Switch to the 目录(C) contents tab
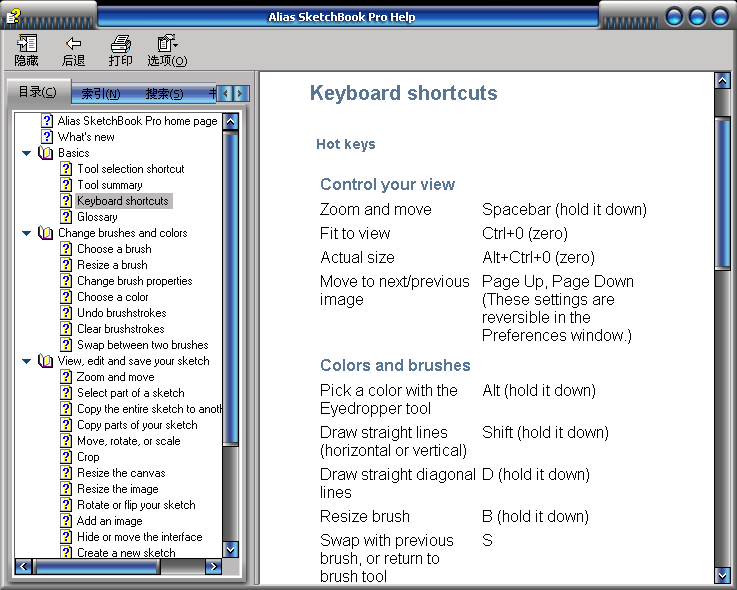Viewport: 737px width, 590px height. (x=38, y=91)
